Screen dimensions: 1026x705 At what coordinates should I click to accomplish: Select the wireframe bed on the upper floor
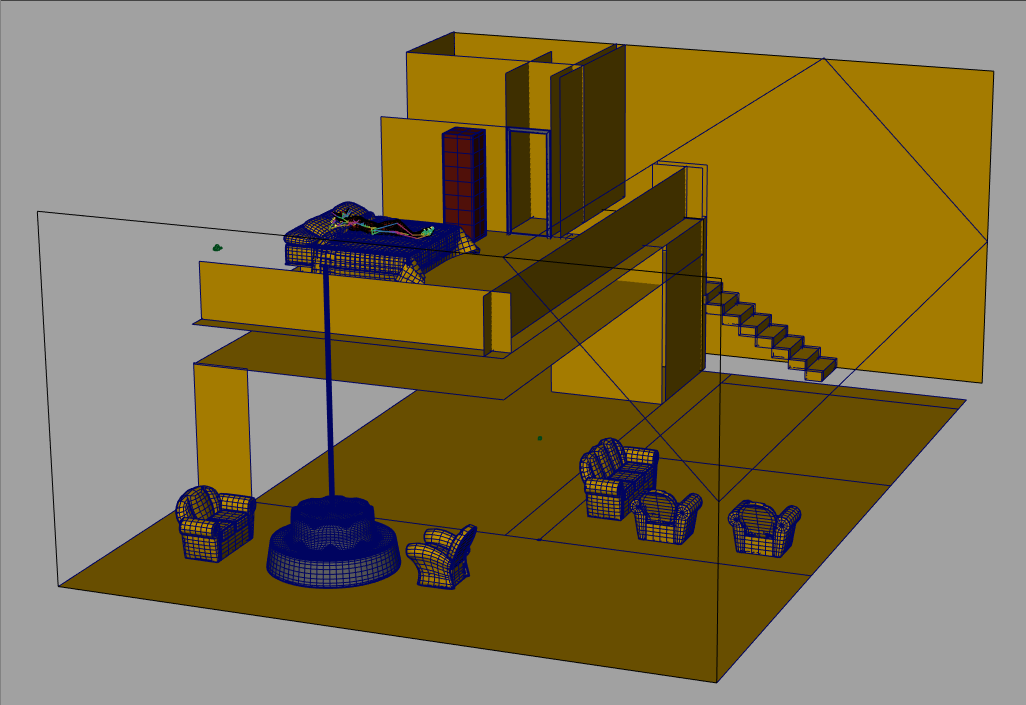point(380,244)
